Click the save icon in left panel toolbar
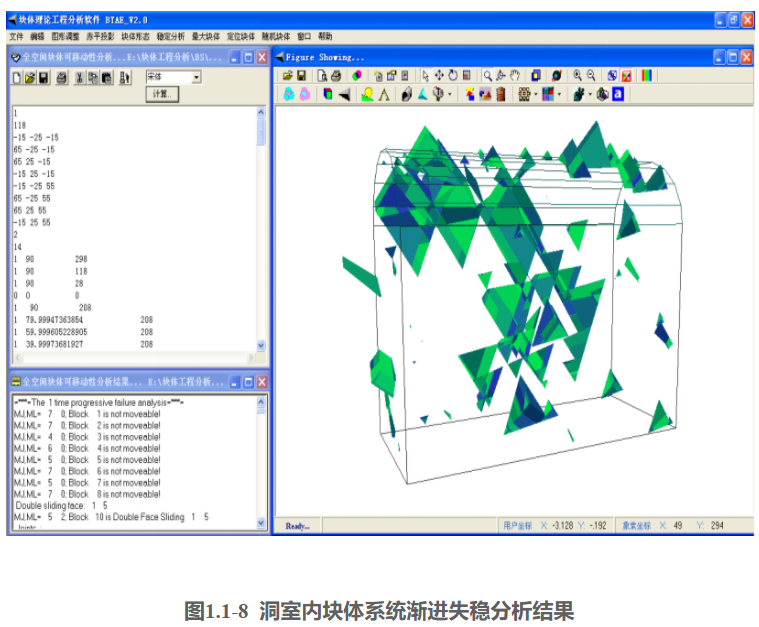 point(44,77)
